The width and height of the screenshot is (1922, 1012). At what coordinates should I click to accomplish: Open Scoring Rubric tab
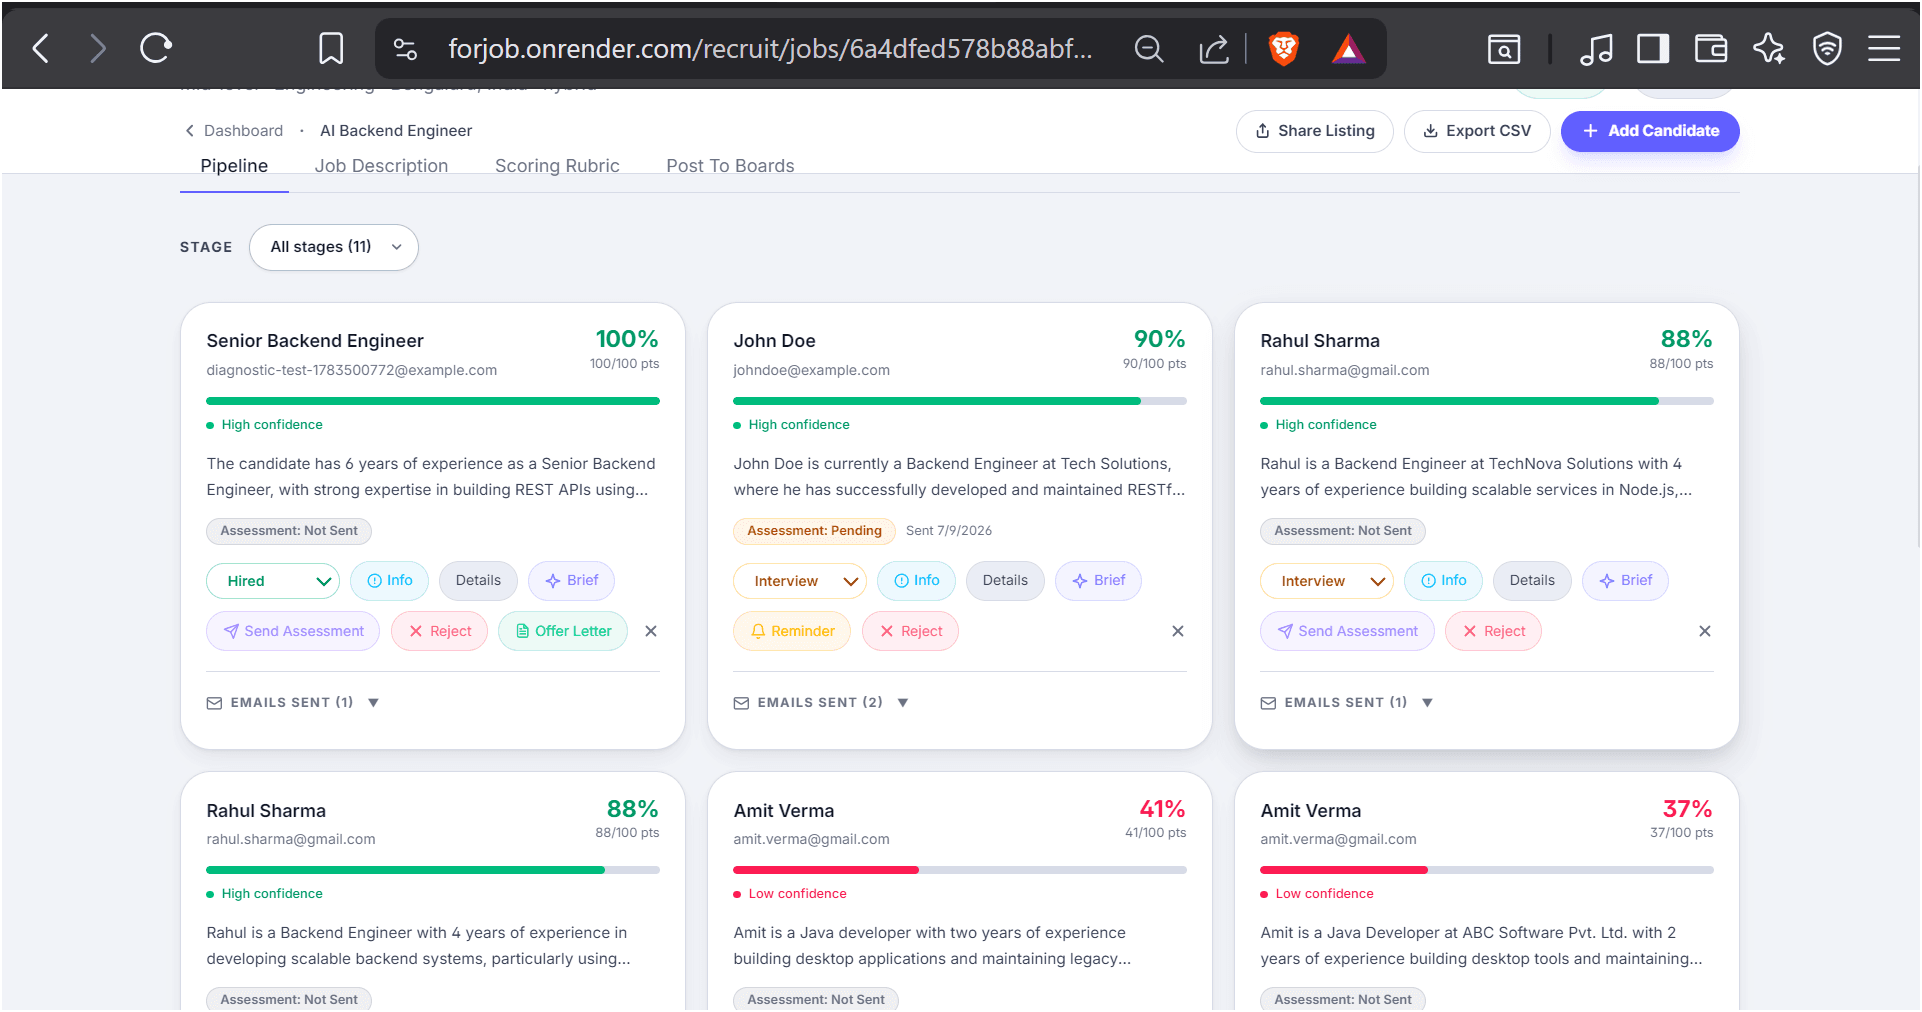[557, 166]
